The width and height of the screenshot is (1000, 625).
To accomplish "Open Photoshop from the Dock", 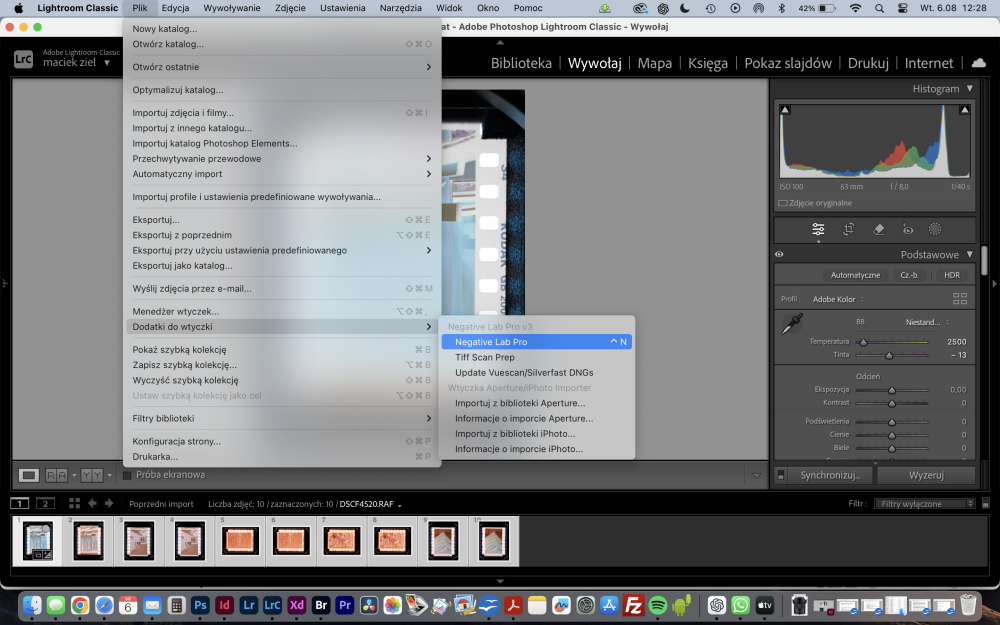I will pos(200,605).
